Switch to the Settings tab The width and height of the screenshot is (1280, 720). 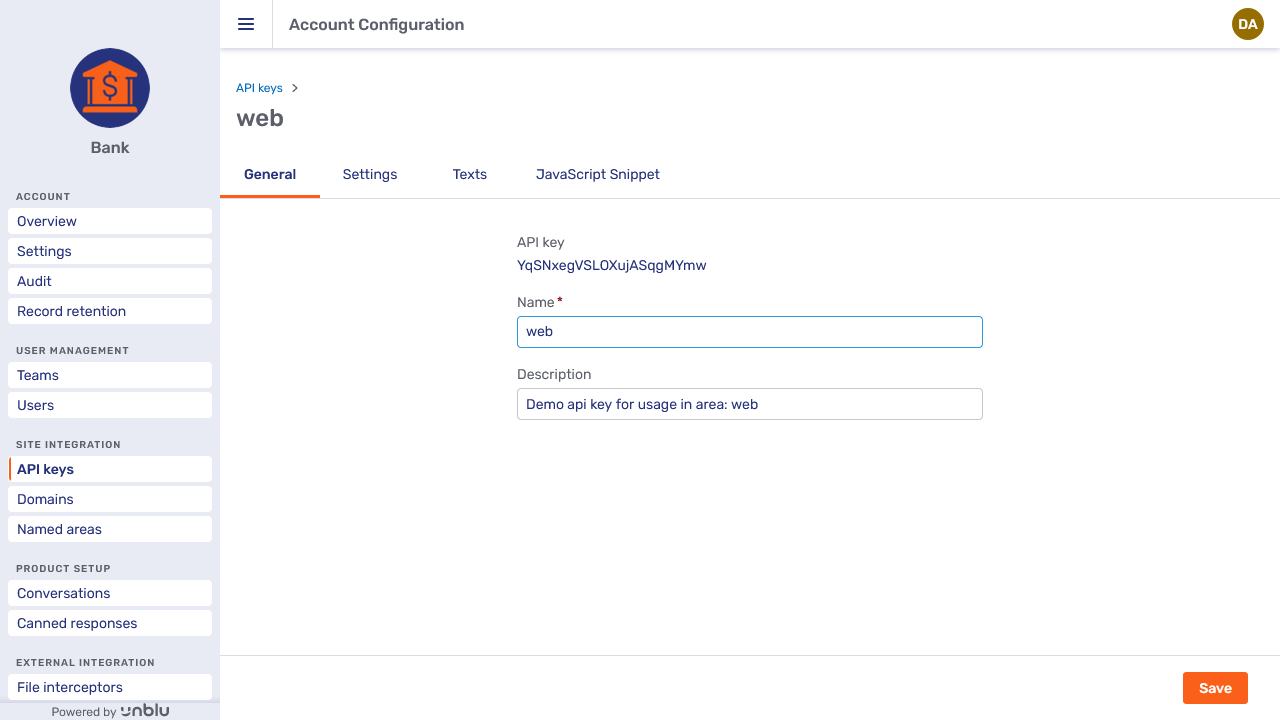[370, 174]
